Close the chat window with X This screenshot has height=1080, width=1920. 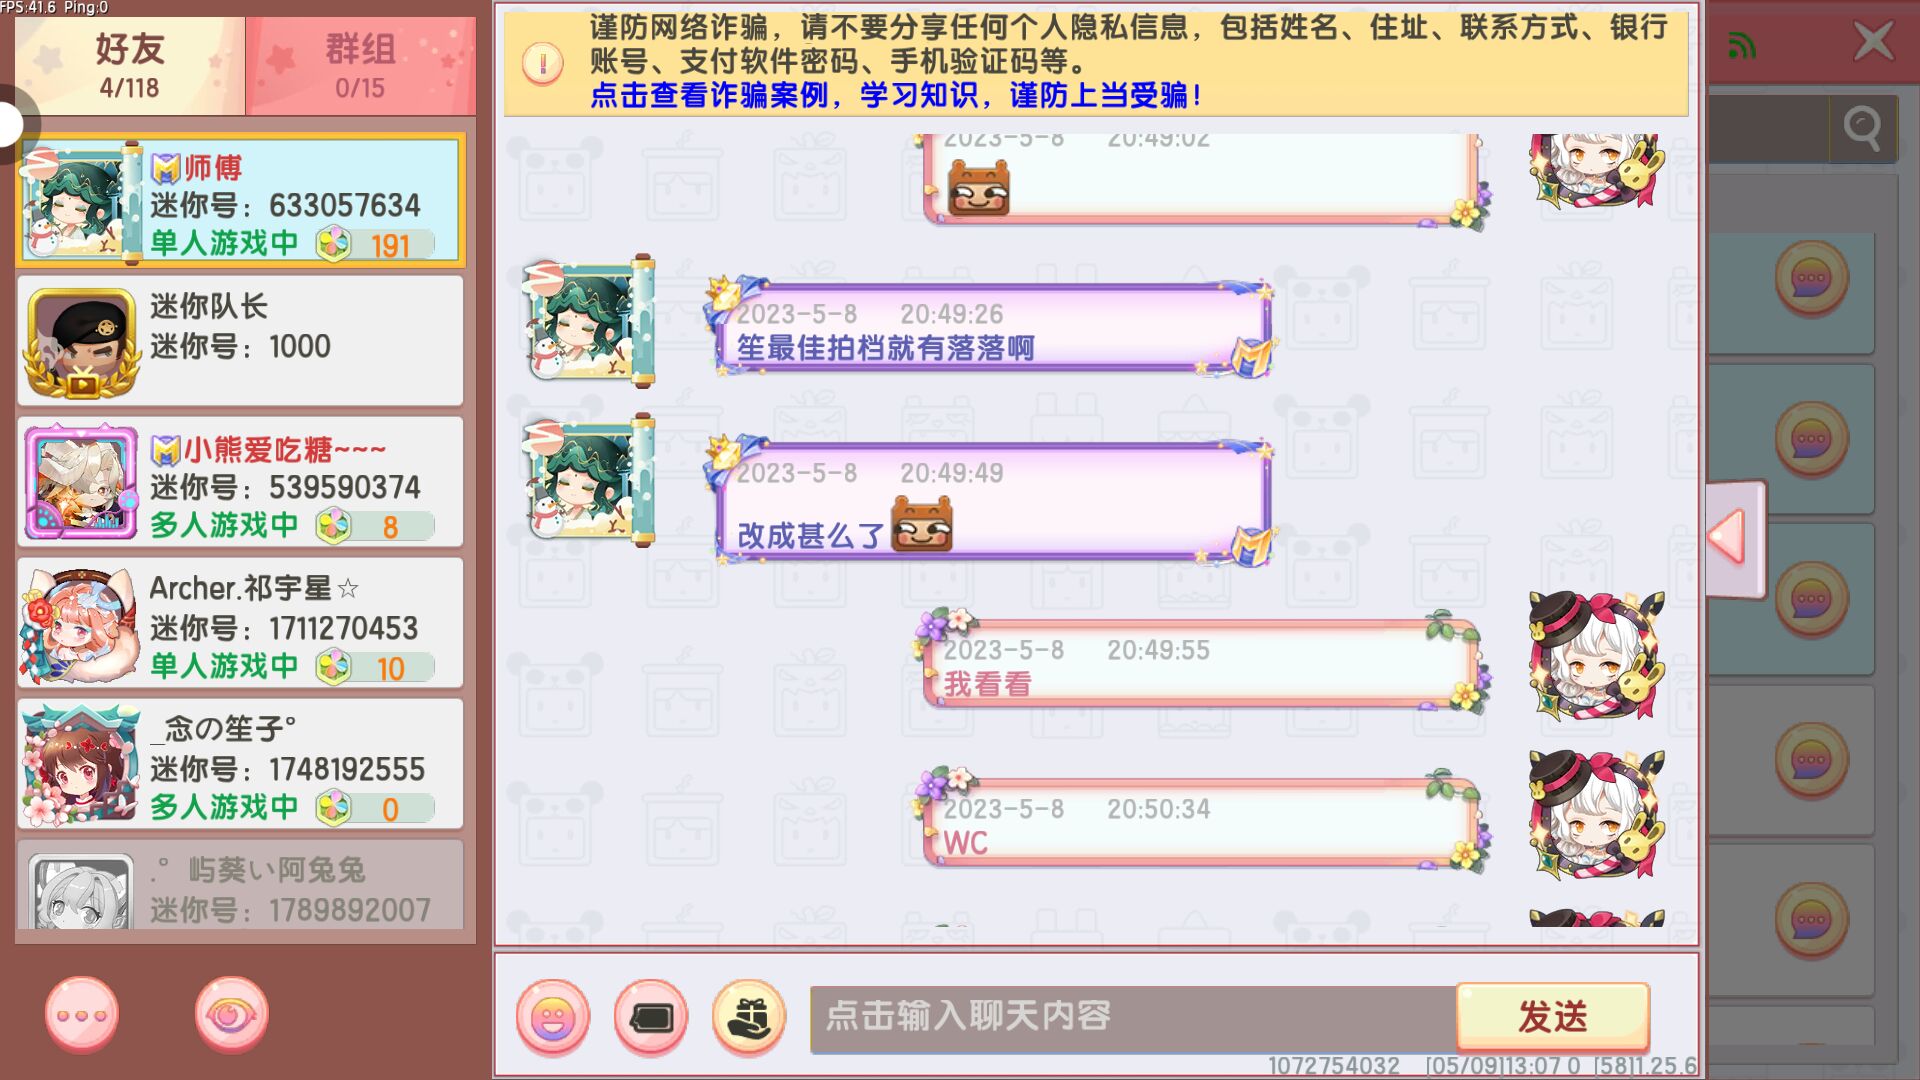click(1873, 42)
